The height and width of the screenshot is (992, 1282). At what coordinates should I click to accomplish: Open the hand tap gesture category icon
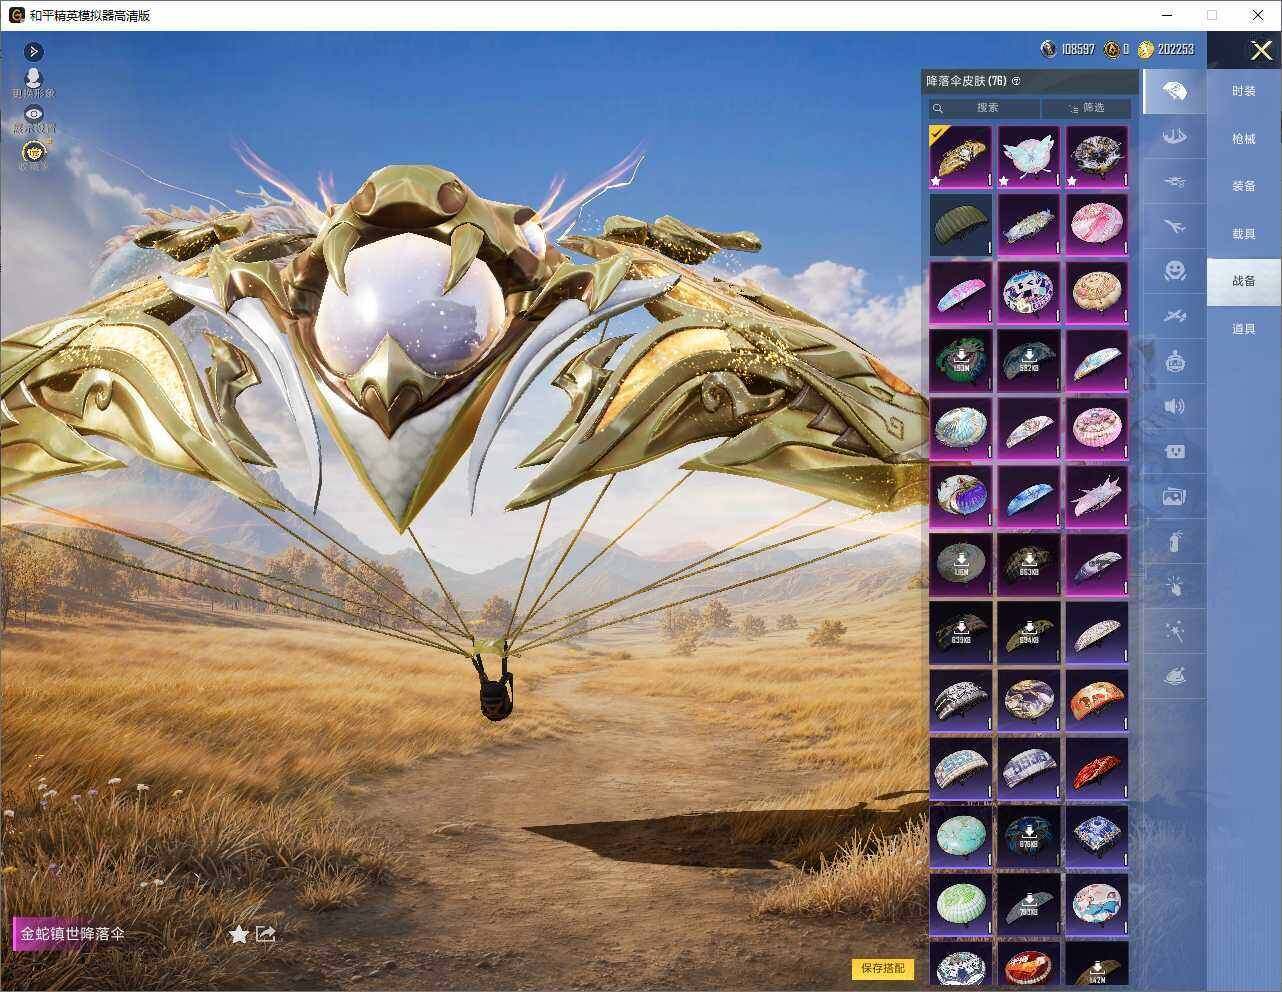coord(1174,587)
